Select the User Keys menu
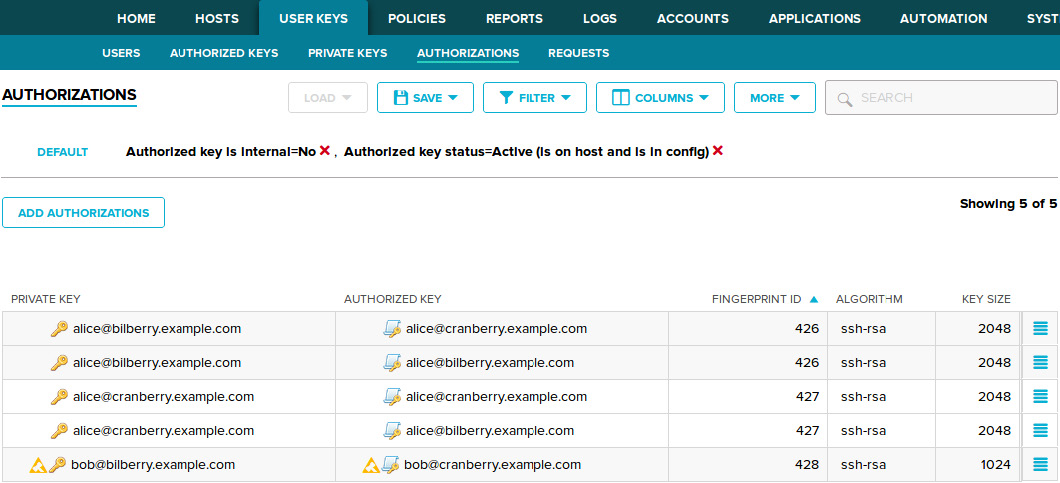Viewport: 1060px width, 483px height. point(314,18)
